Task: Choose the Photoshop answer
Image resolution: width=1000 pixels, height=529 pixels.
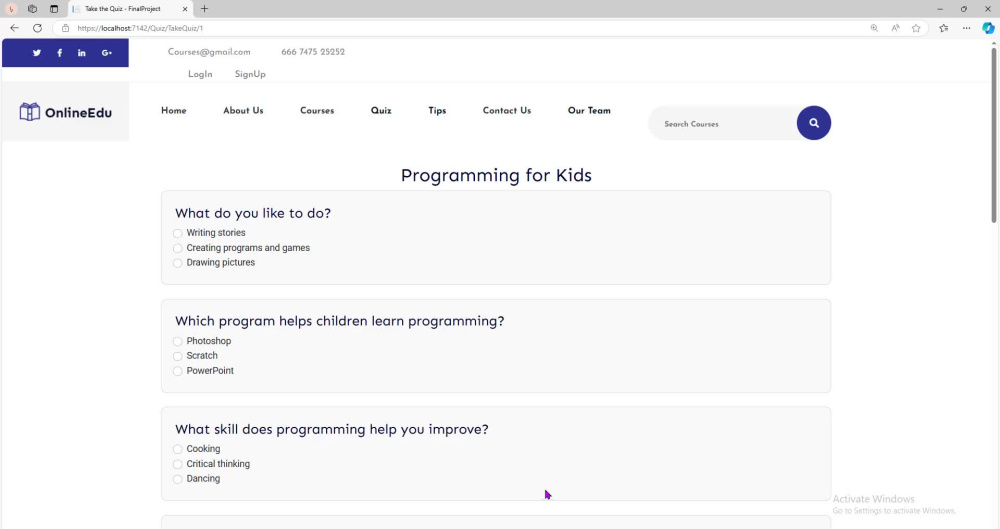Action: tap(178, 341)
